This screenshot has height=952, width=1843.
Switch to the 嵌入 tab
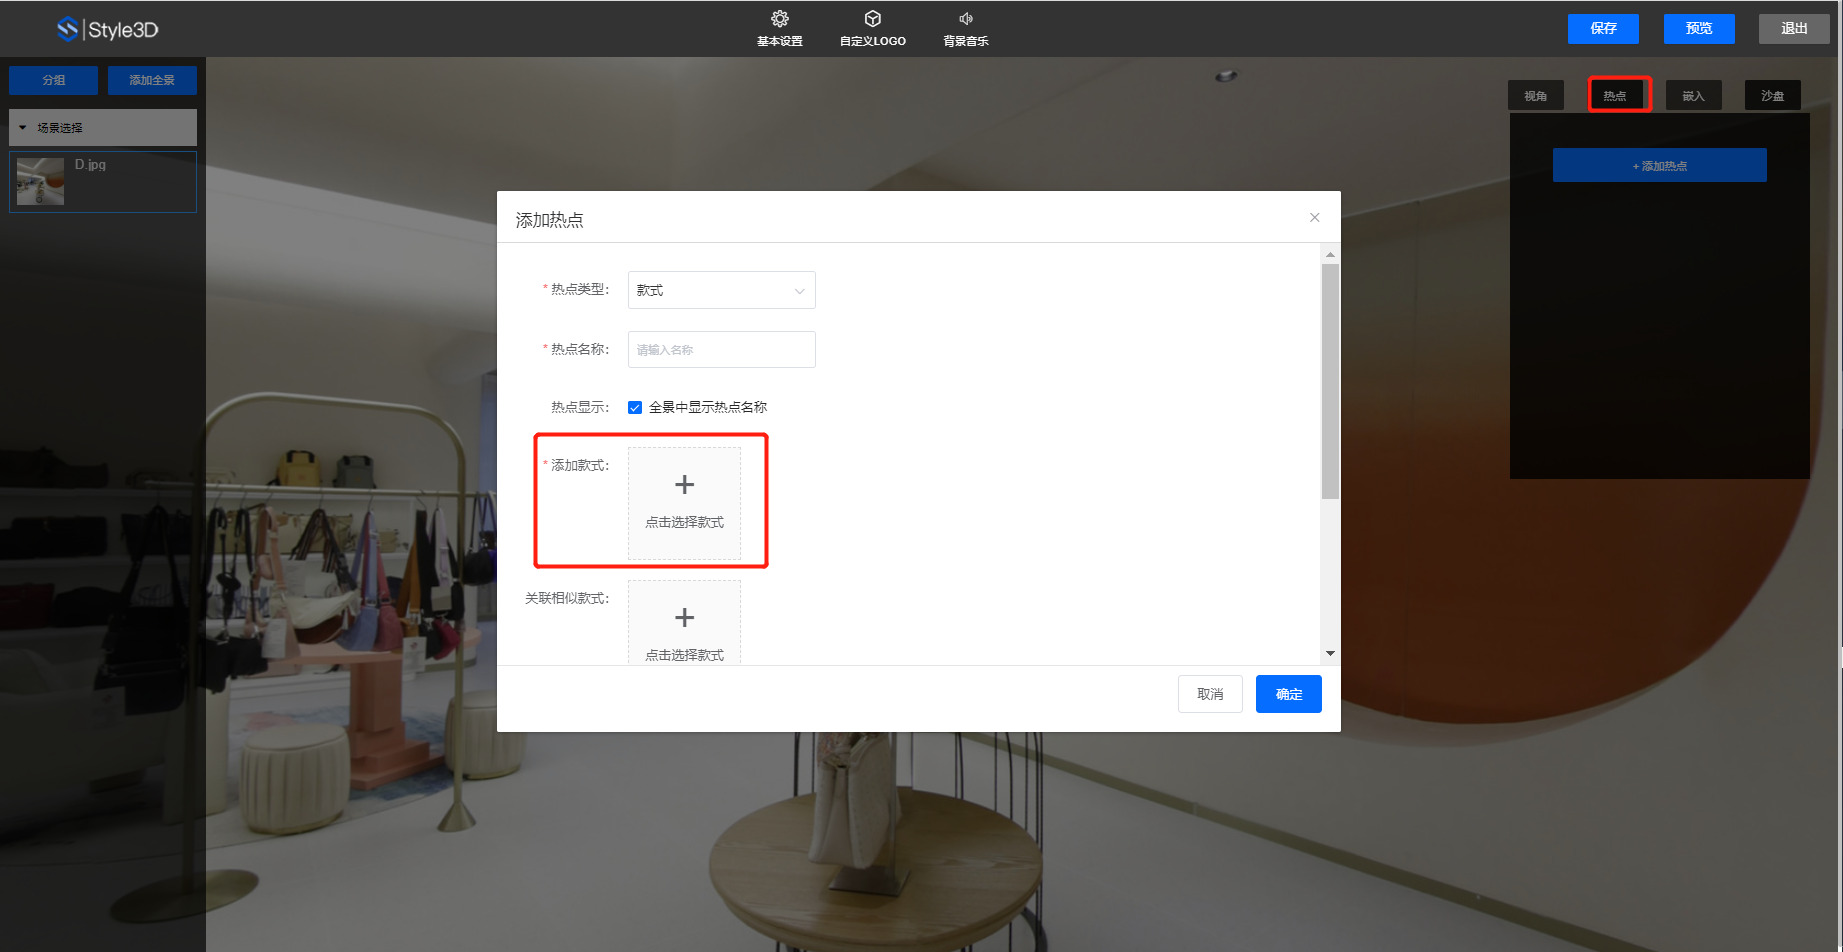1693,96
